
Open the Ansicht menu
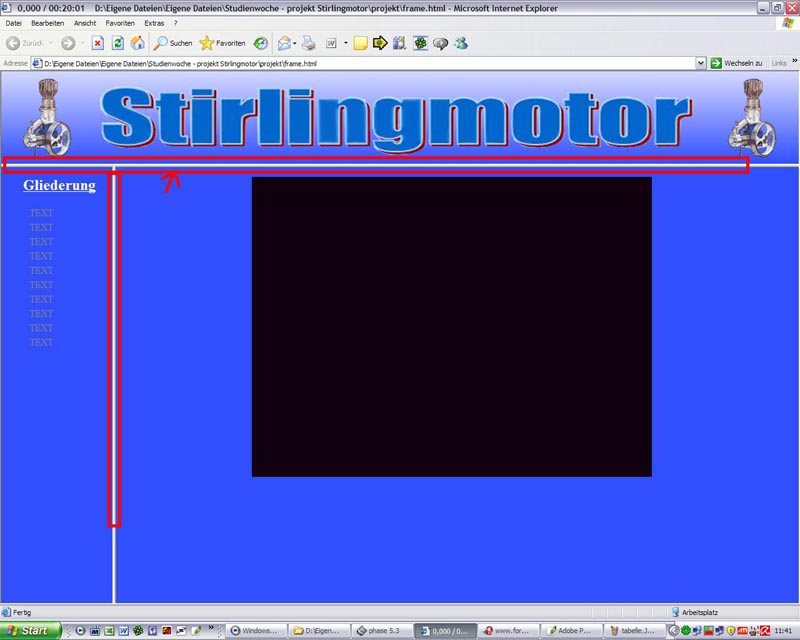[85, 22]
